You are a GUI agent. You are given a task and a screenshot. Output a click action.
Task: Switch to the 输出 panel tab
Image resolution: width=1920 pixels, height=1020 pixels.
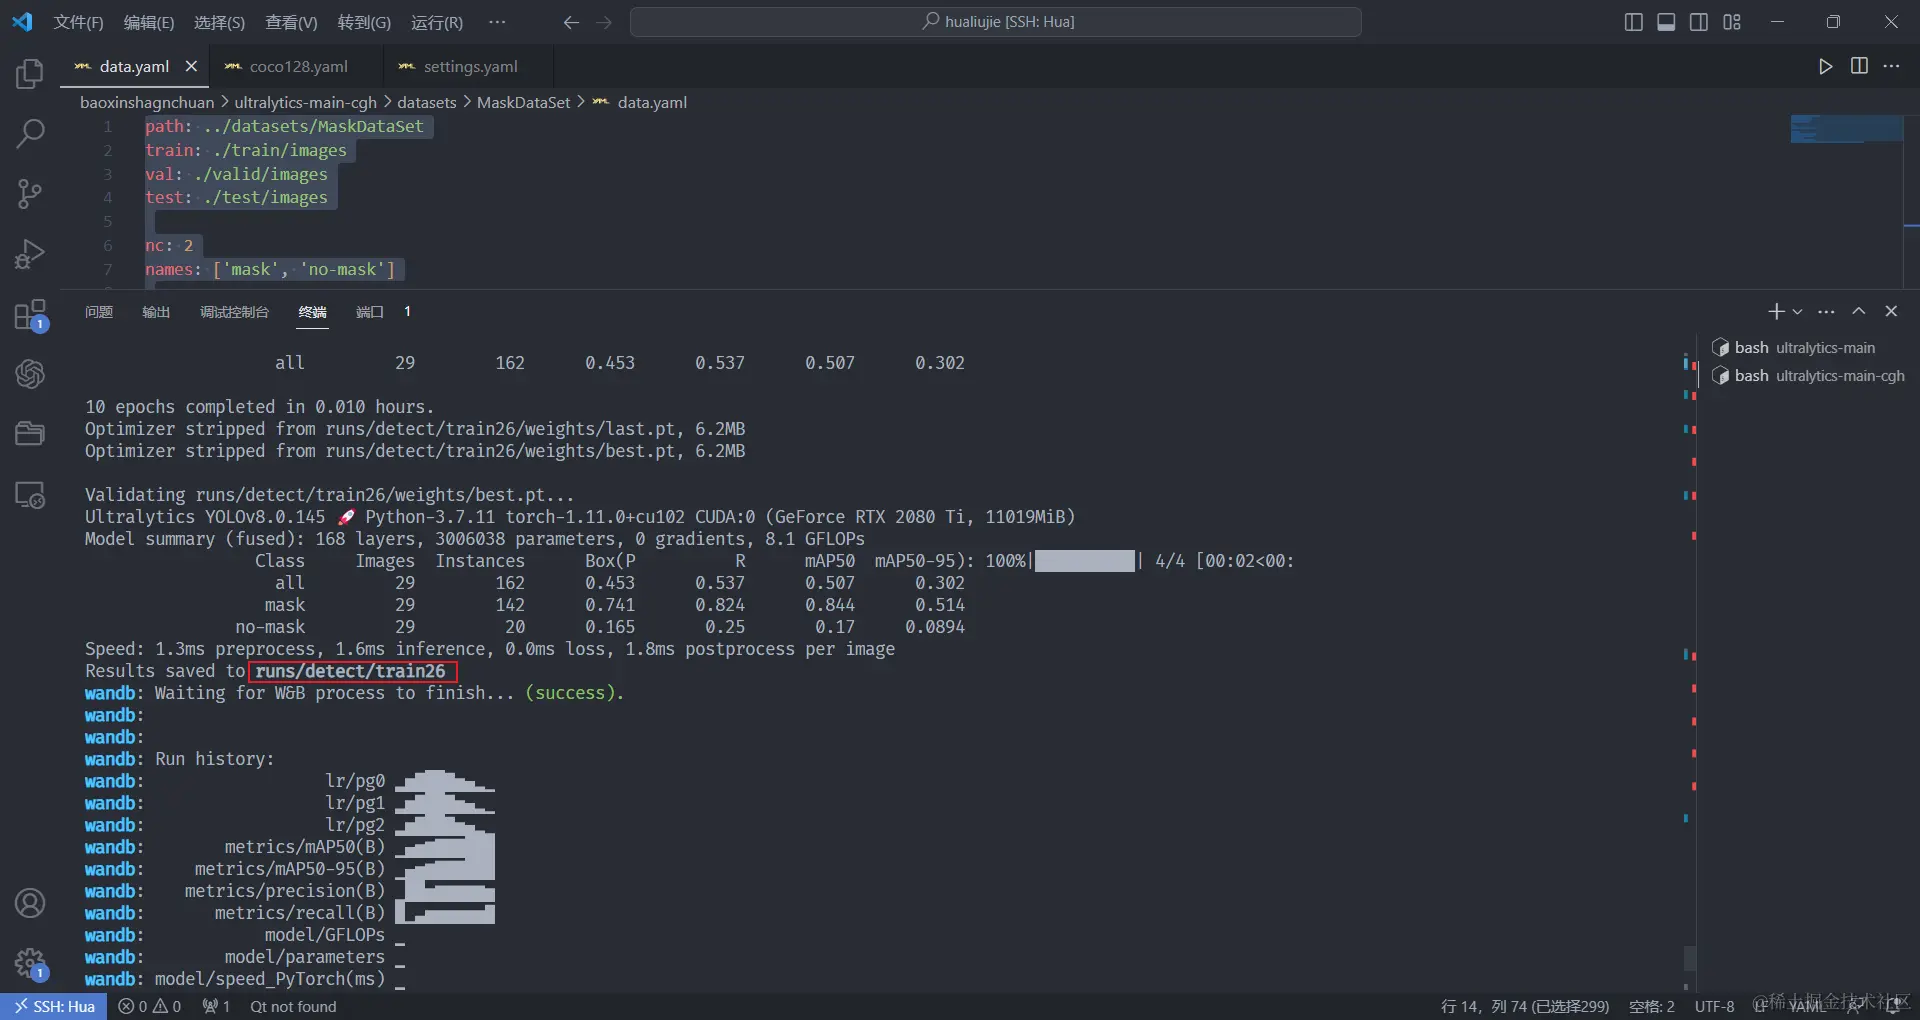(156, 312)
